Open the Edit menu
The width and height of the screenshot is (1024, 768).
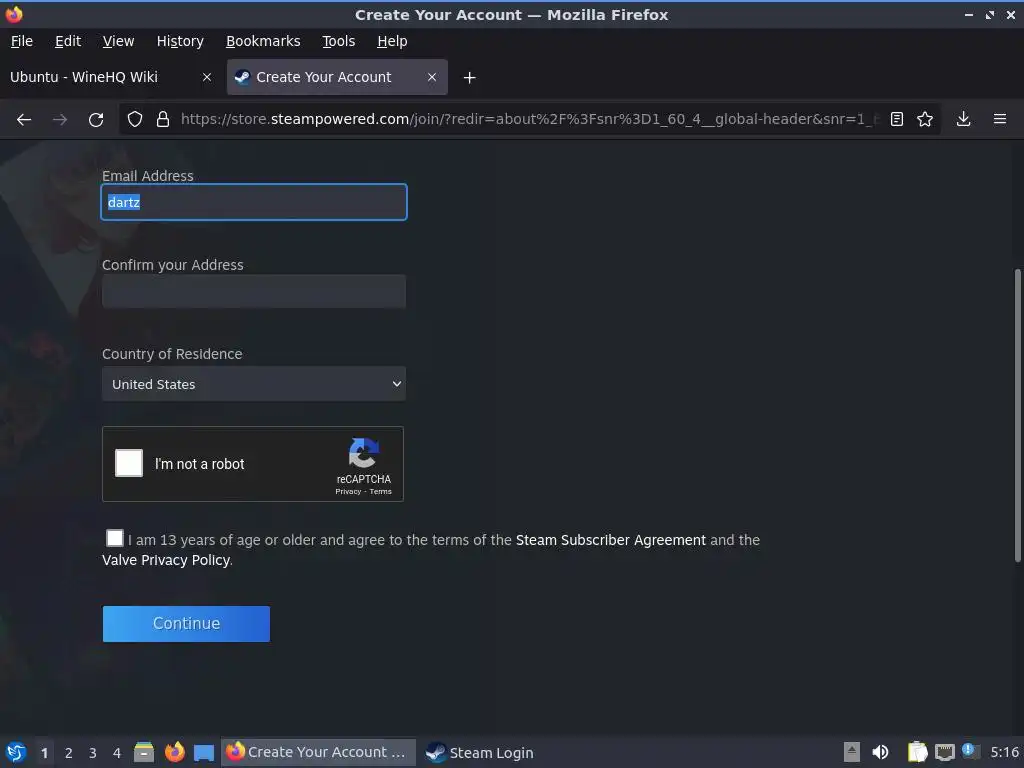click(x=68, y=41)
